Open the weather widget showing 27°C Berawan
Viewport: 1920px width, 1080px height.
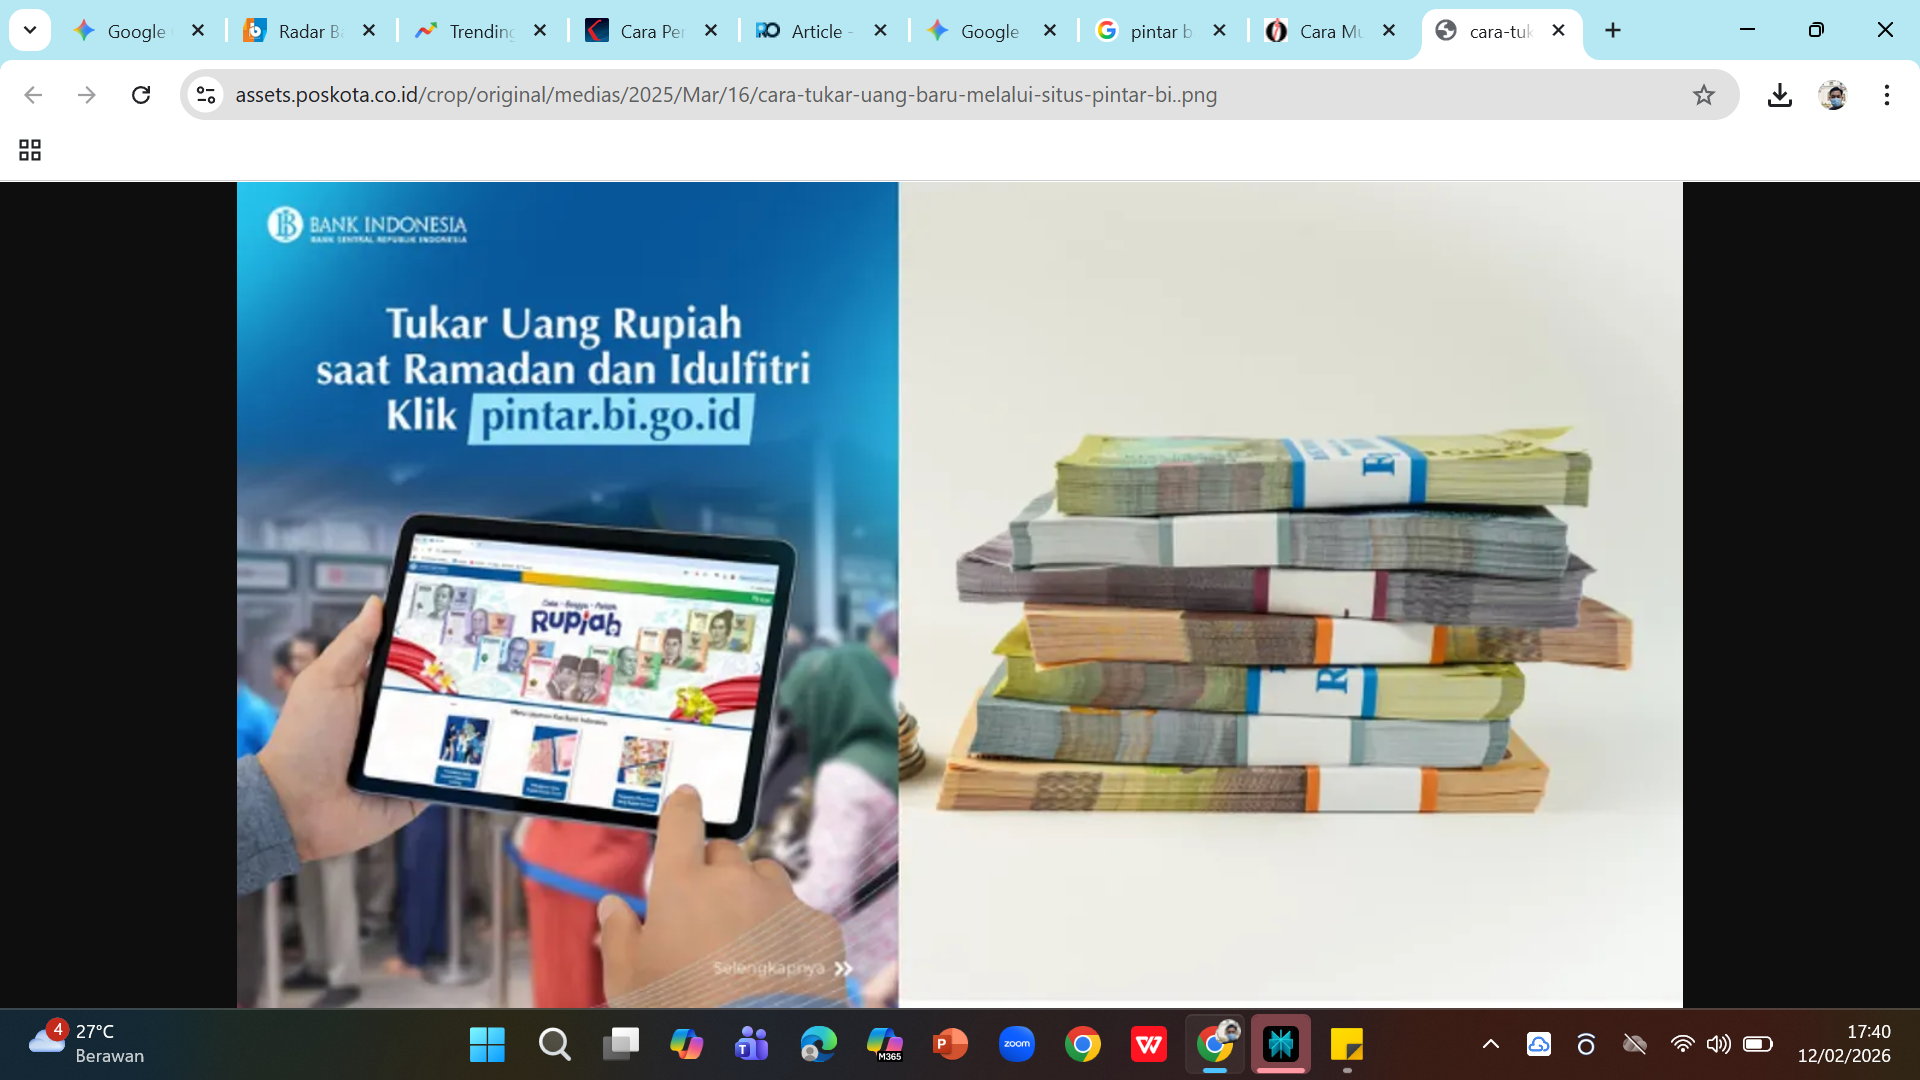(88, 1043)
